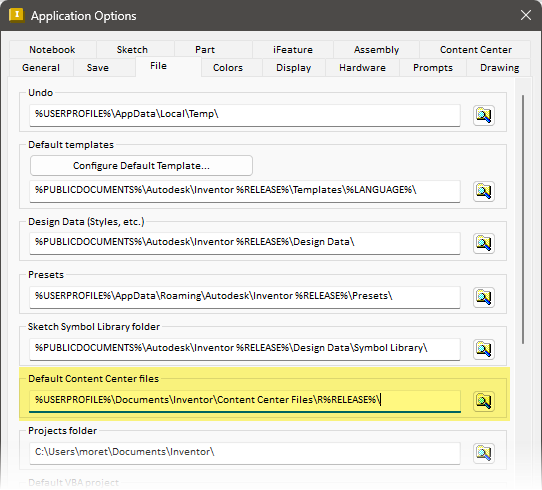Click the Inventor application icon in title bar

tap(16, 16)
